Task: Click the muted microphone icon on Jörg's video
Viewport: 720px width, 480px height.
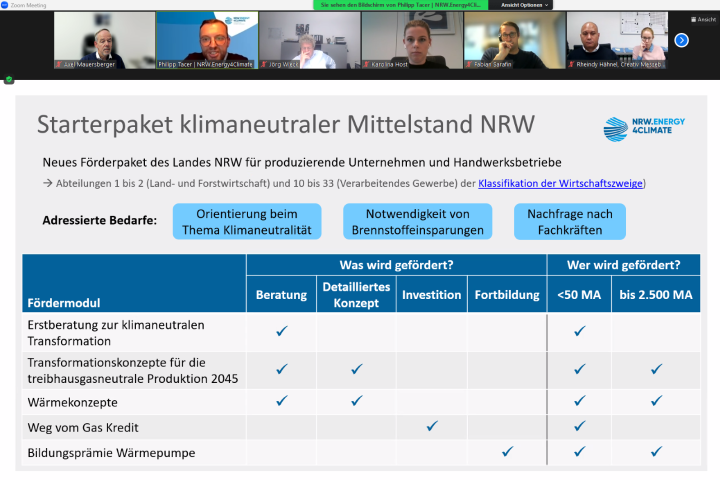Action: coord(264,64)
